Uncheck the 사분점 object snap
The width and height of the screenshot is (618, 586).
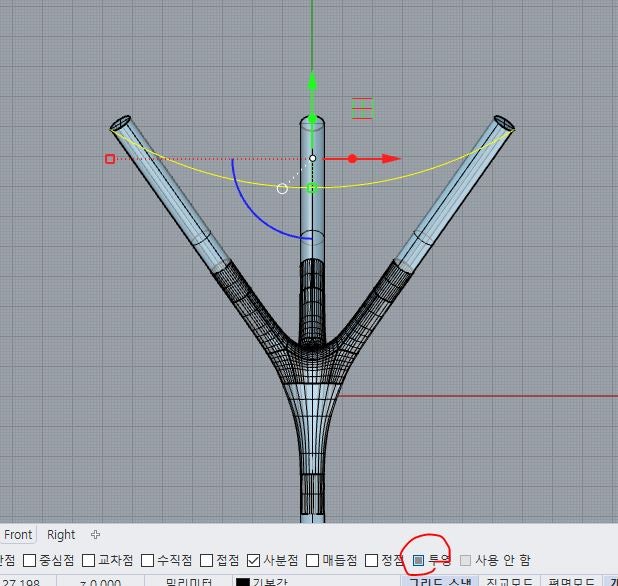click(x=254, y=560)
